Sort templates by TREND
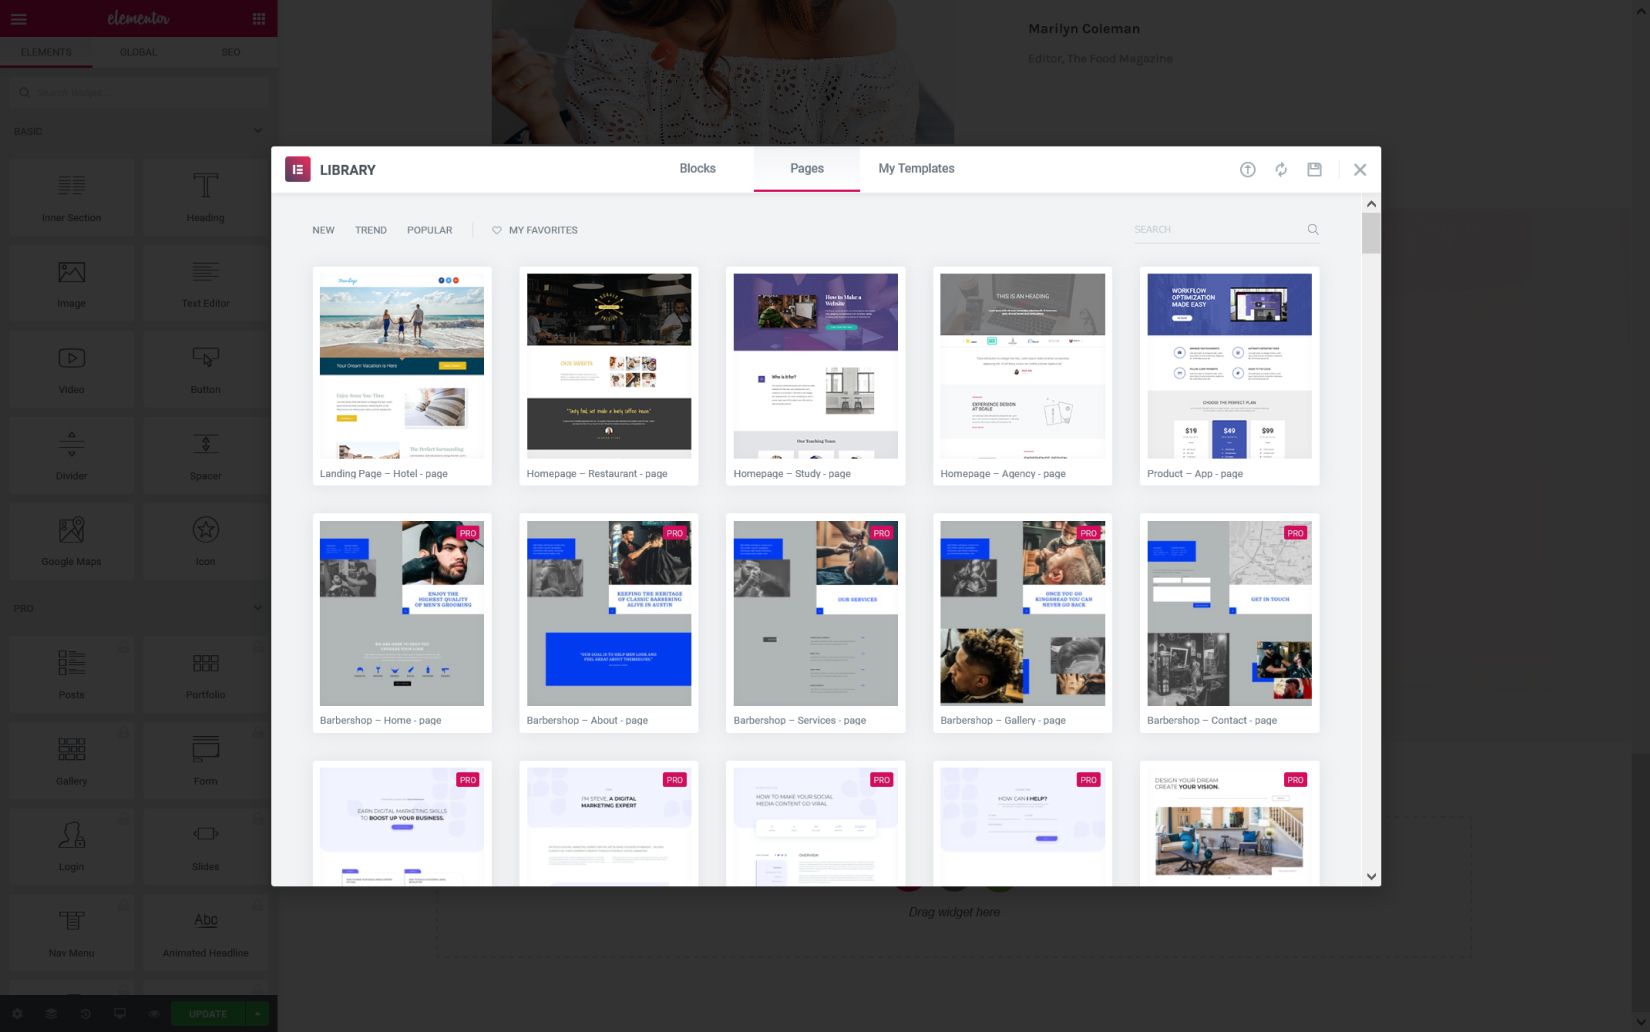The height and width of the screenshot is (1032, 1650). [370, 230]
